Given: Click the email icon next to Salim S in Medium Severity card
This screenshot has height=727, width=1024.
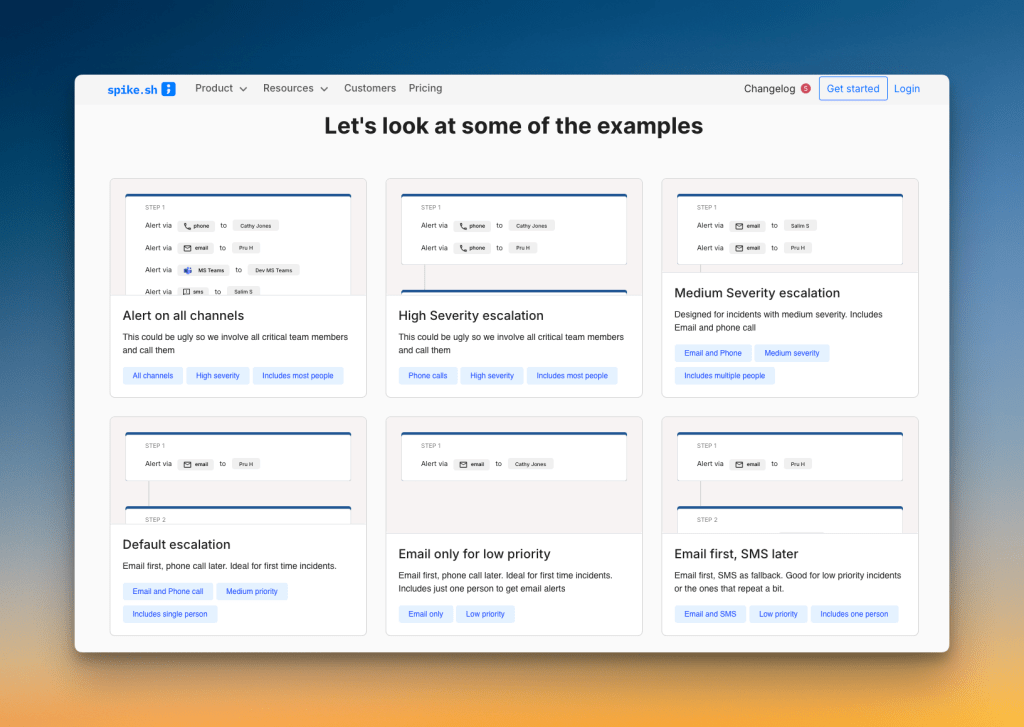Looking at the screenshot, I should click(x=739, y=226).
